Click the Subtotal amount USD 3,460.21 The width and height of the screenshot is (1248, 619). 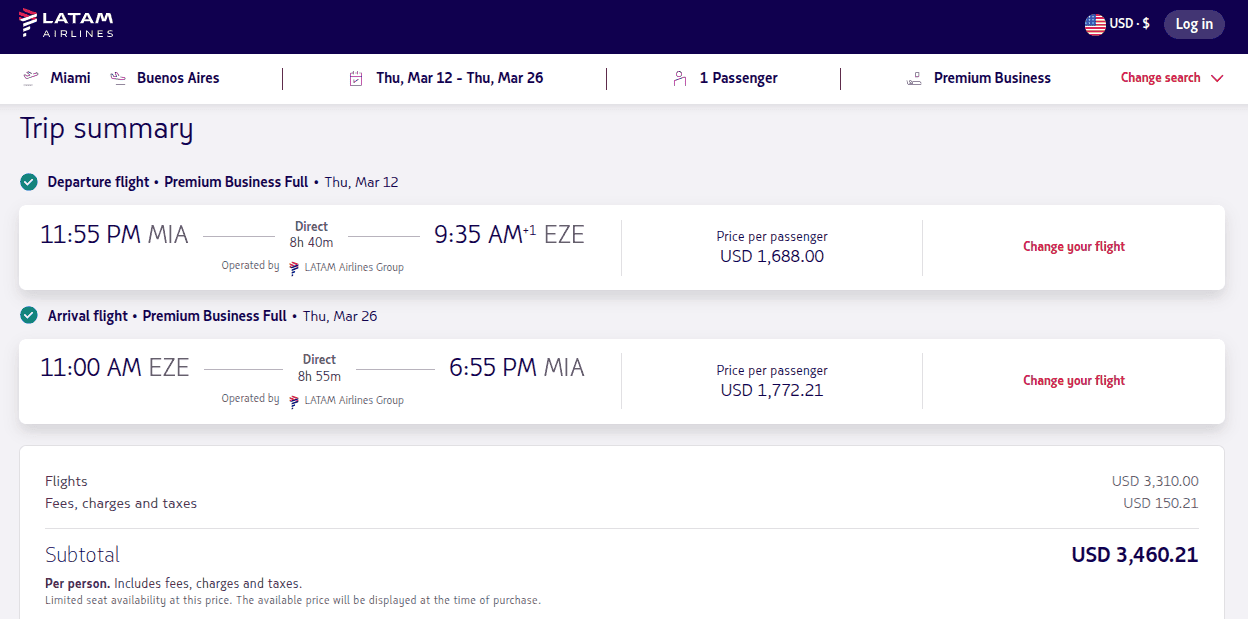1134,554
